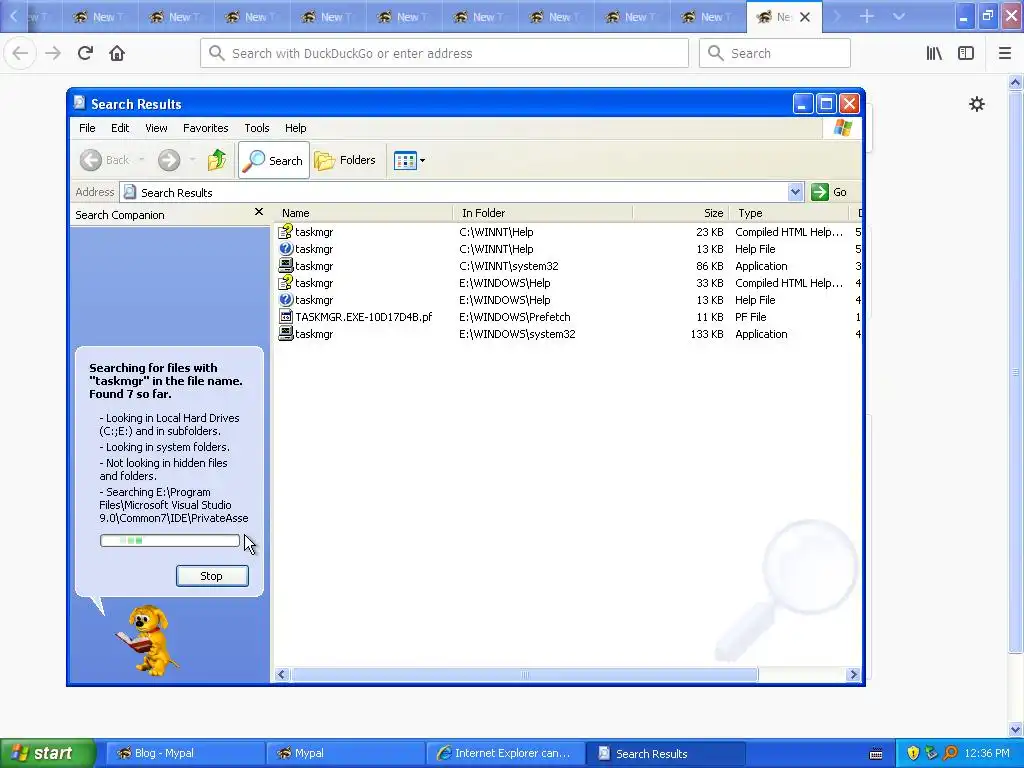The image size is (1024, 768).
Task: Click the horizontal scrollbar thumb in results
Action: (524, 675)
